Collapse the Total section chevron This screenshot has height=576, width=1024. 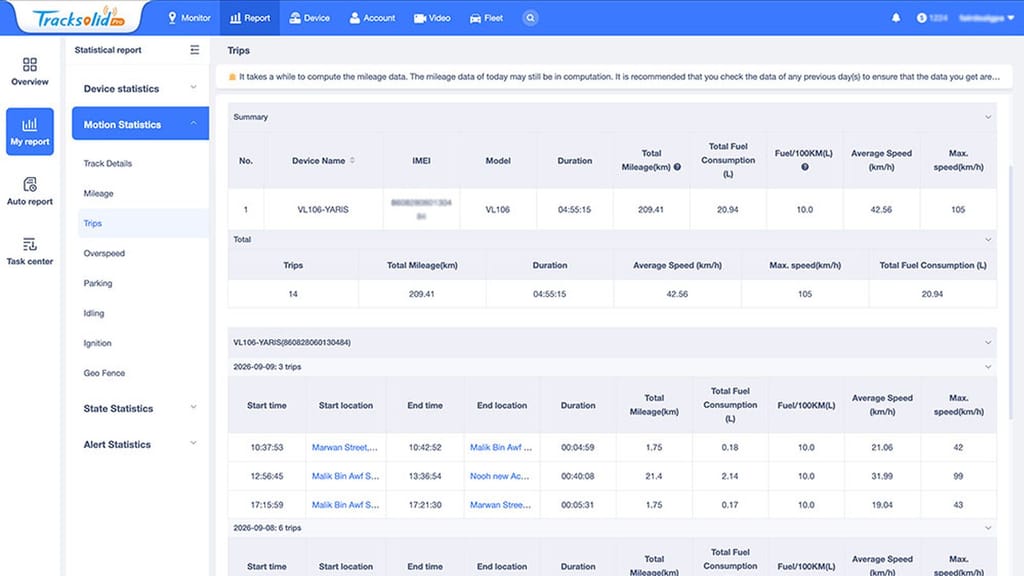[x=988, y=240]
